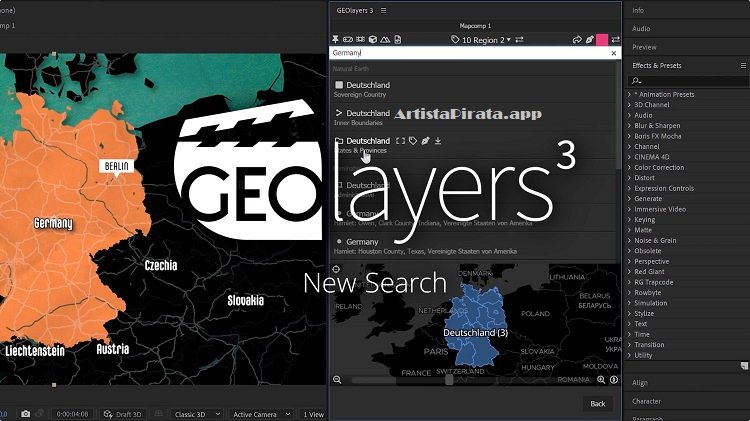The image size is (750, 421).
Task: Click the 3D cube icon in GEOlayers toolbar
Action: 373,39
